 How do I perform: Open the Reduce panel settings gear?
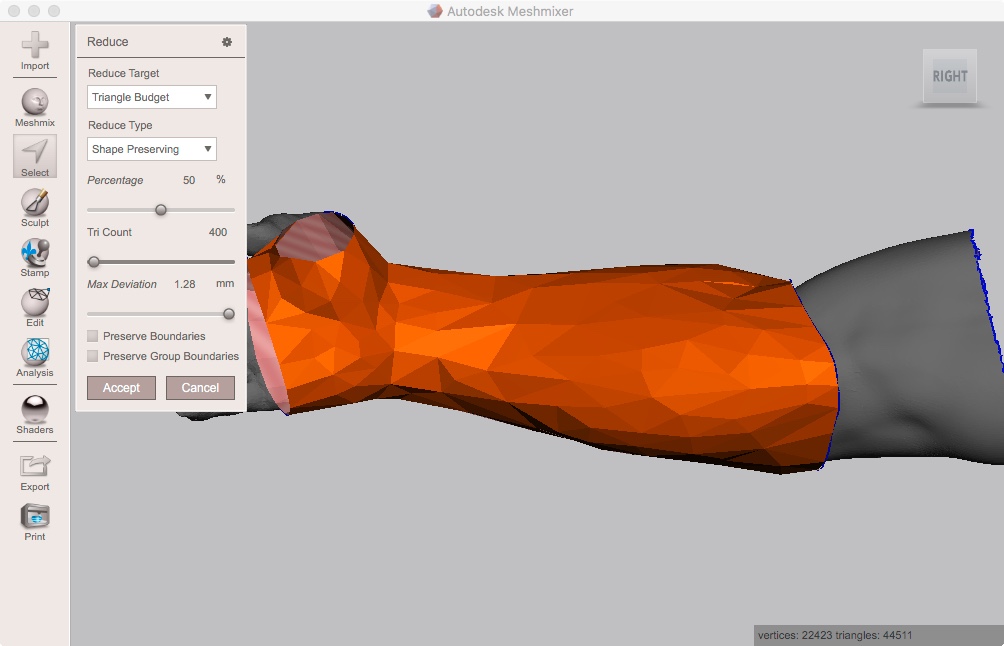coord(227,41)
